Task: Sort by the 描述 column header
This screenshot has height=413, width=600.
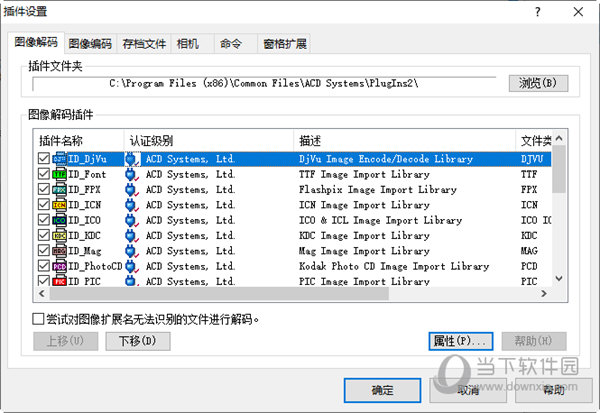Action: [x=404, y=140]
